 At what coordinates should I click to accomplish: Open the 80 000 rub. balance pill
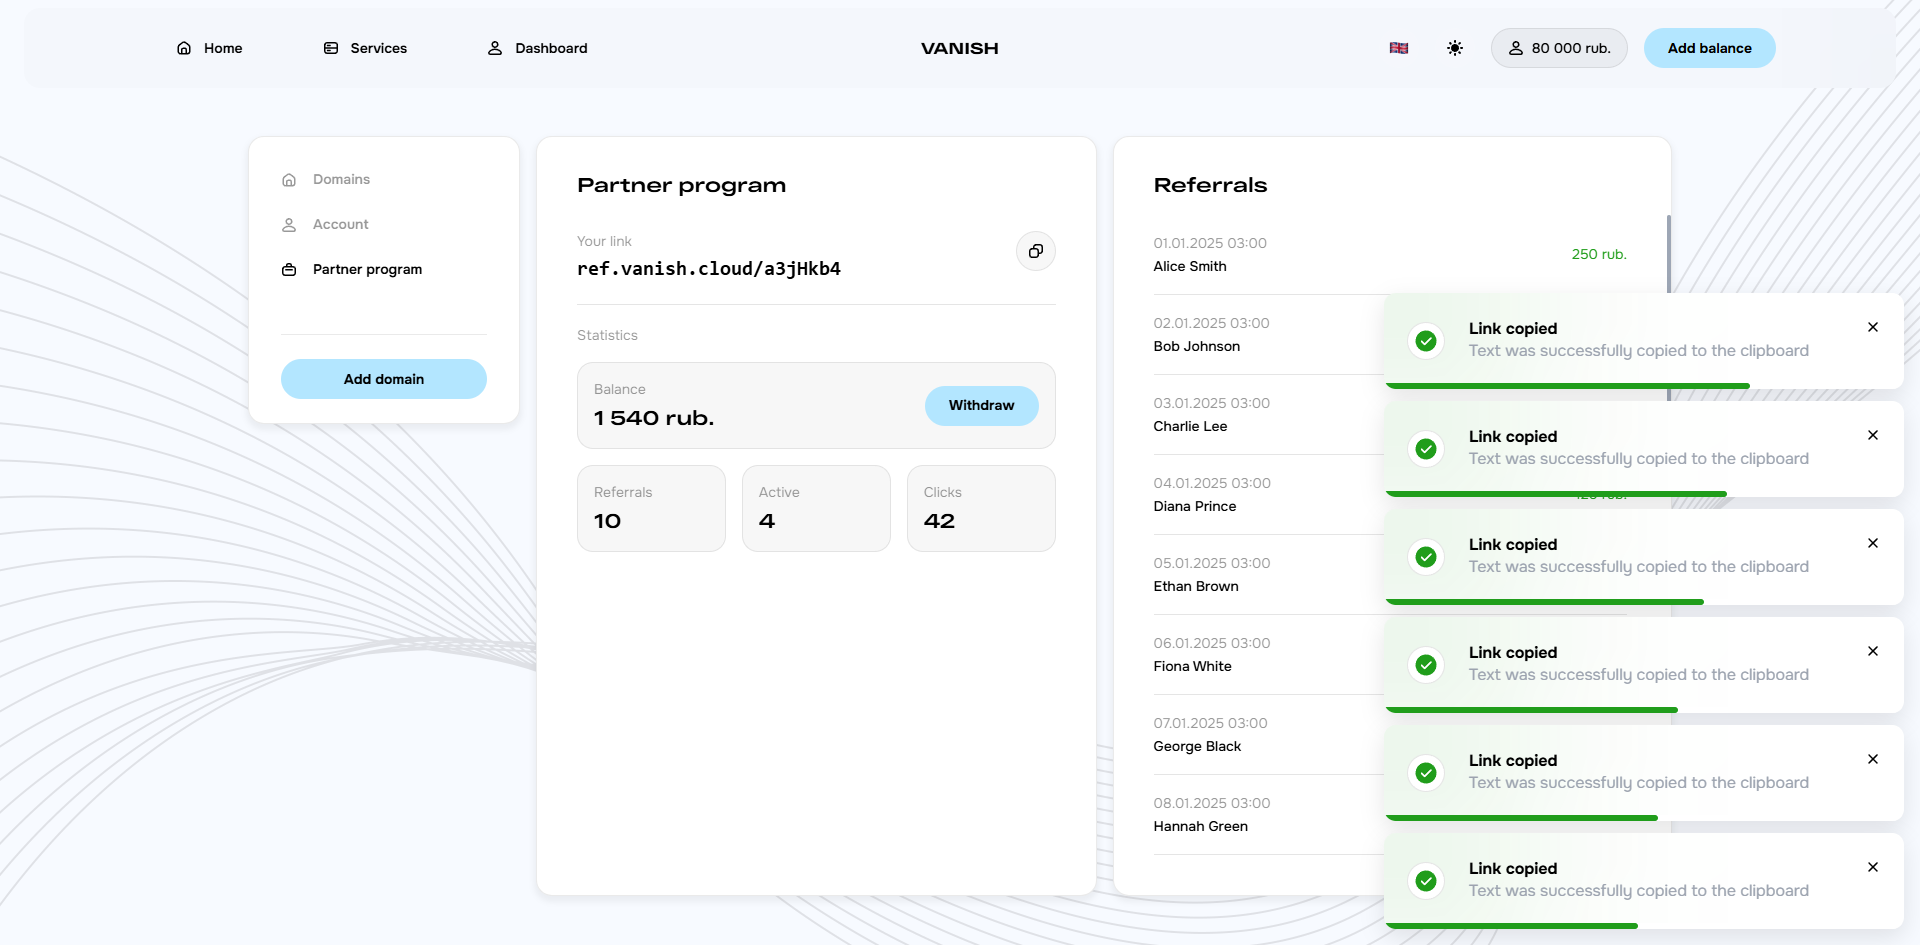tap(1558, 48)
